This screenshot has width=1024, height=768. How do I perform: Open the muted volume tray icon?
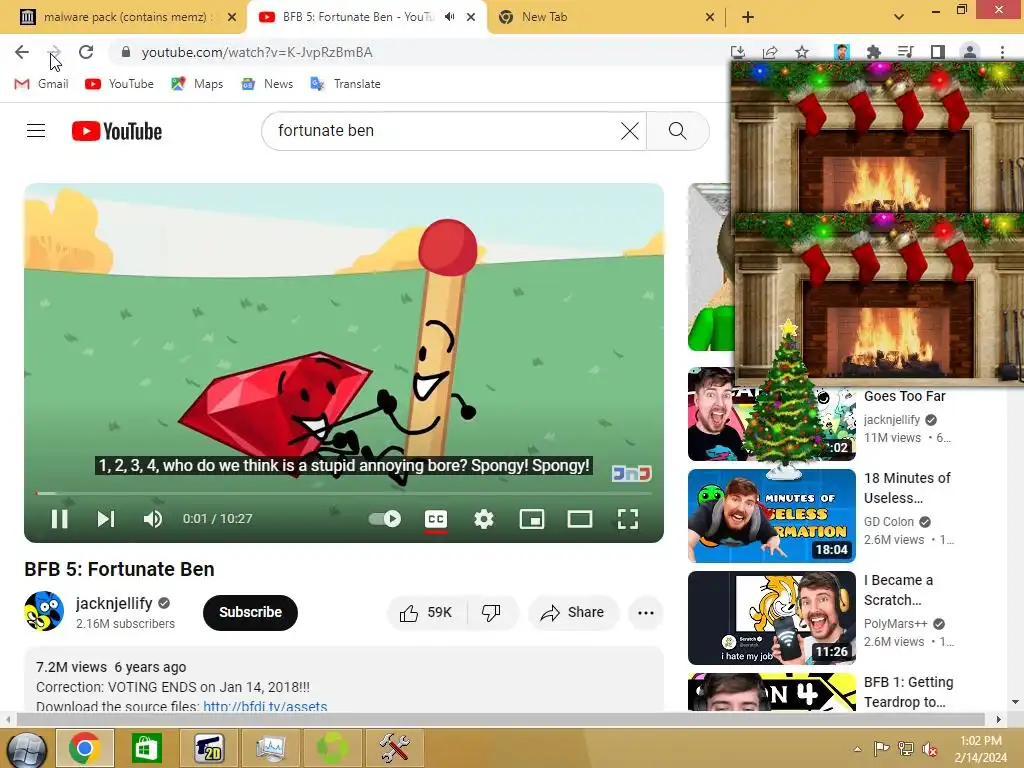pyautogui.click(x=929, y=749)
